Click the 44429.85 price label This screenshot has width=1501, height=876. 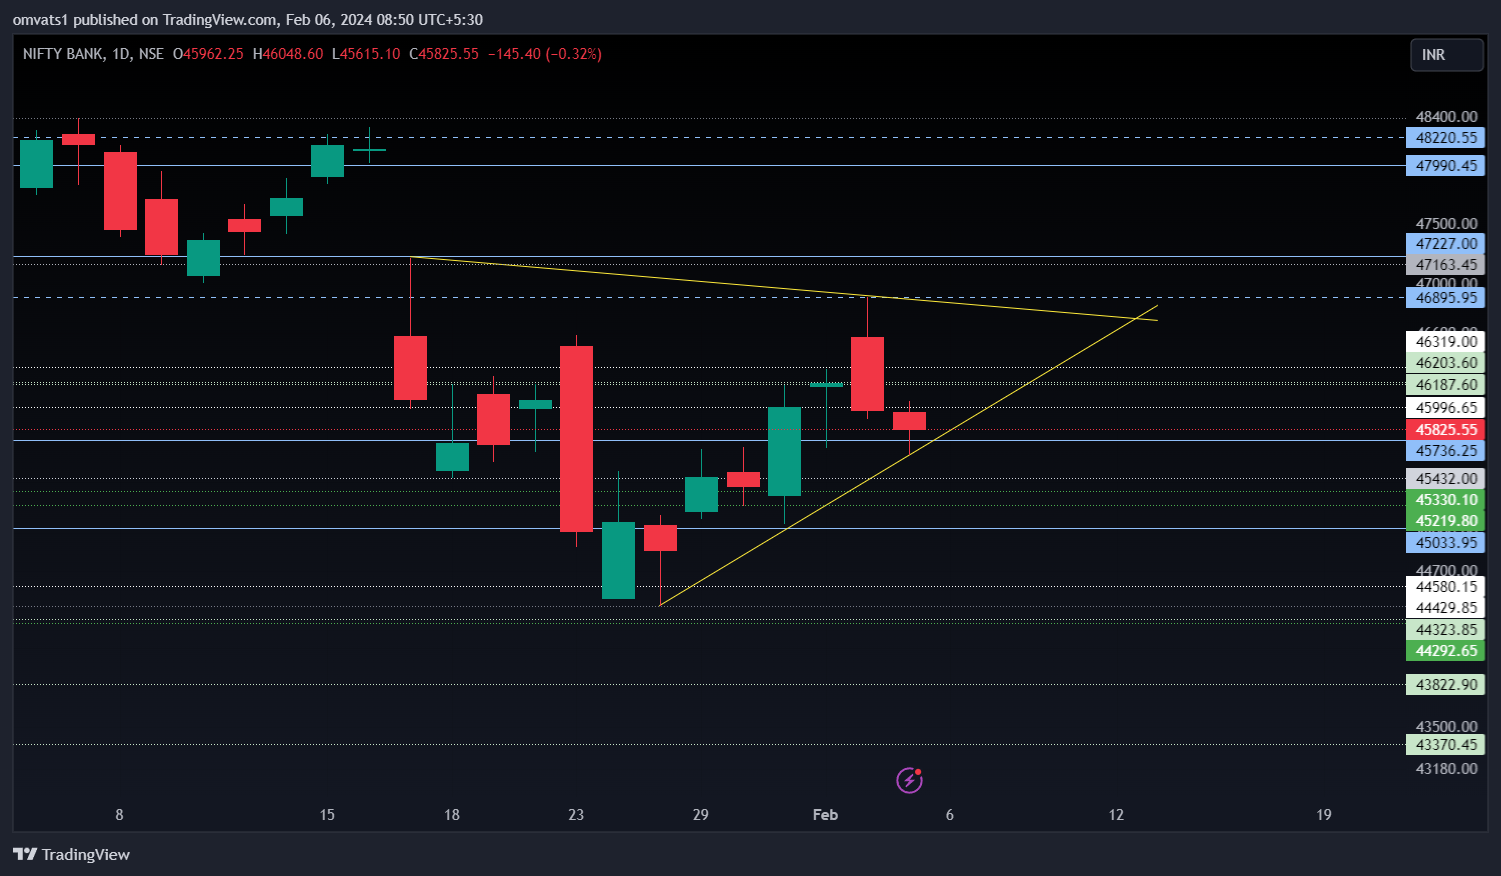coord(1446,608)
